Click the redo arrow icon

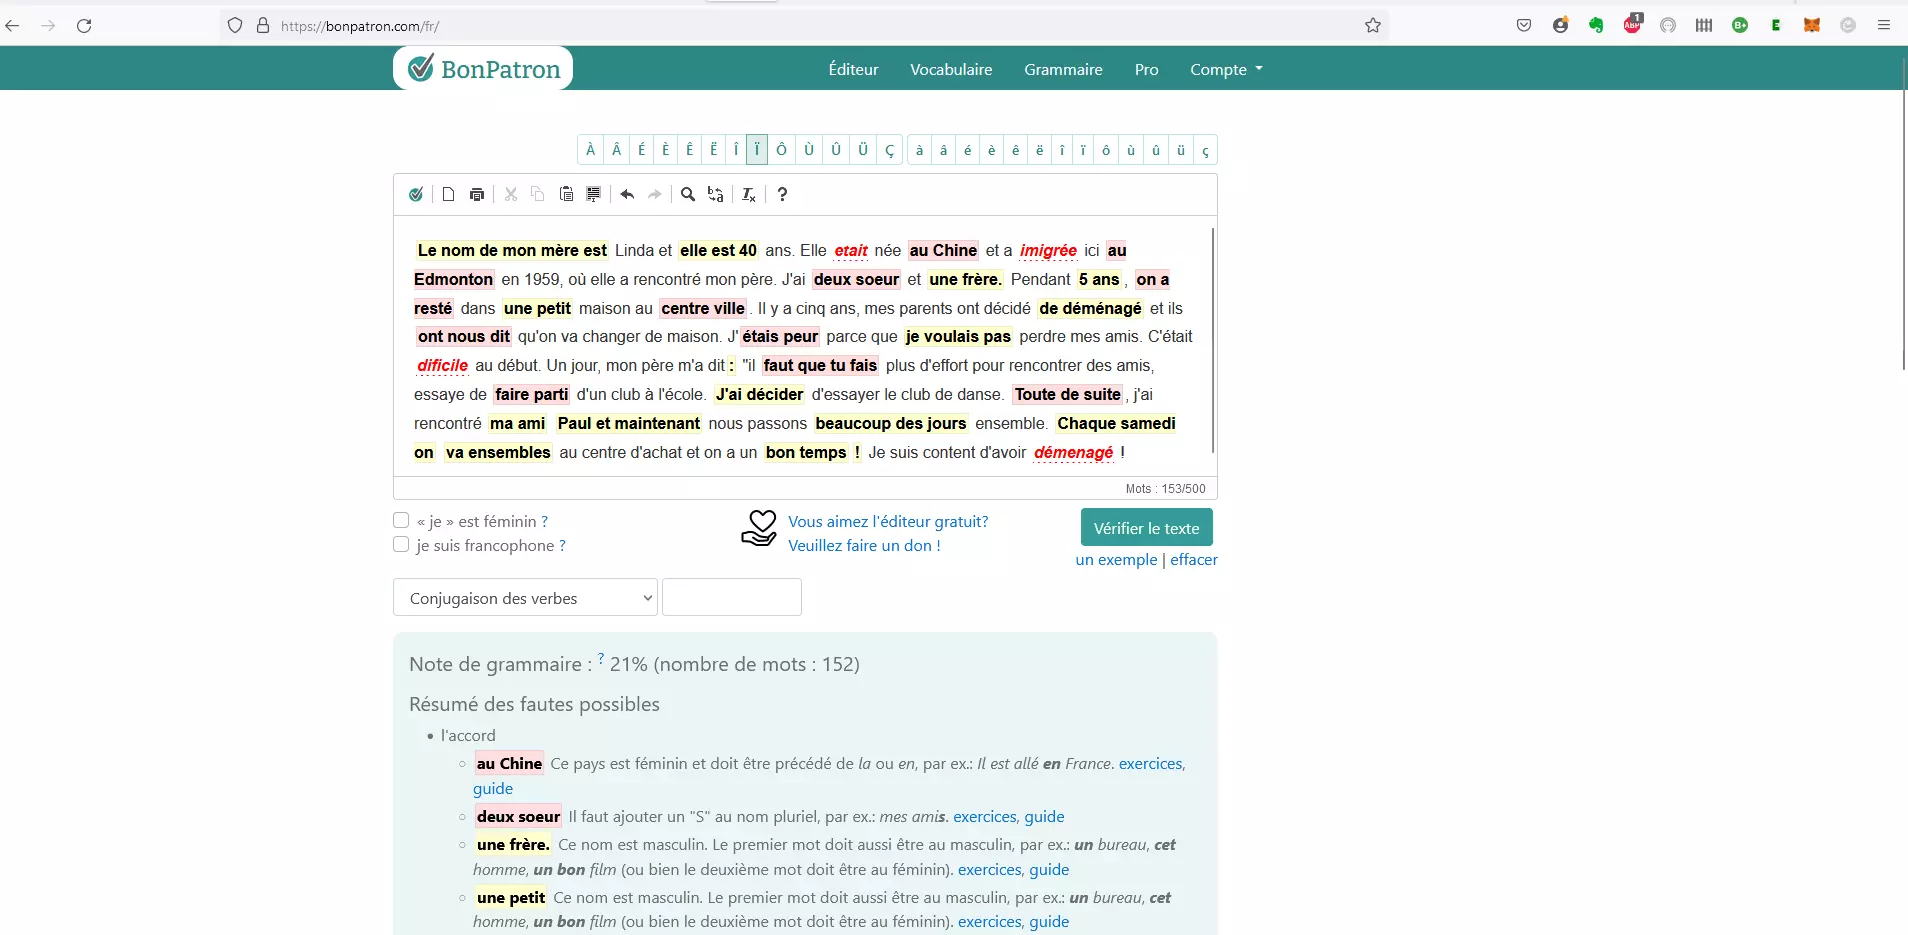pos(655,194)
